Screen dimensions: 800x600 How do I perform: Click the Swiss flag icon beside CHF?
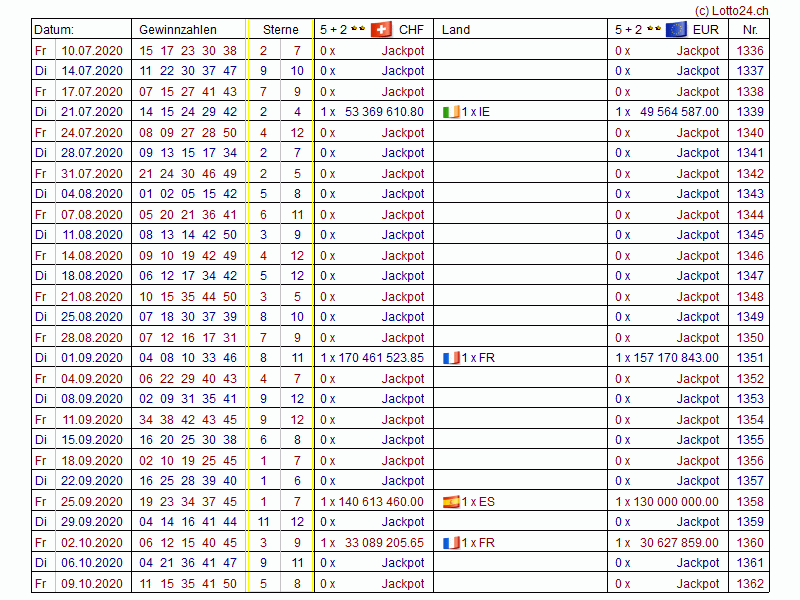(x=381, y=29)
